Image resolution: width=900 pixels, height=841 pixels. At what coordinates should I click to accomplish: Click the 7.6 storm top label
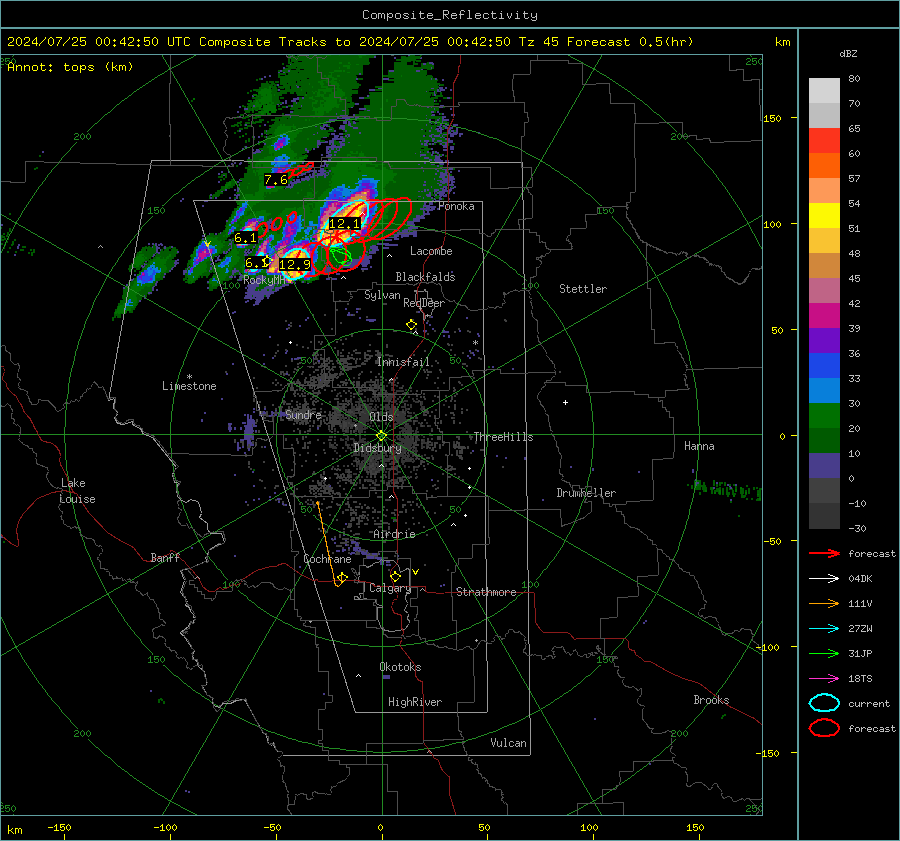tap(276, 180)
